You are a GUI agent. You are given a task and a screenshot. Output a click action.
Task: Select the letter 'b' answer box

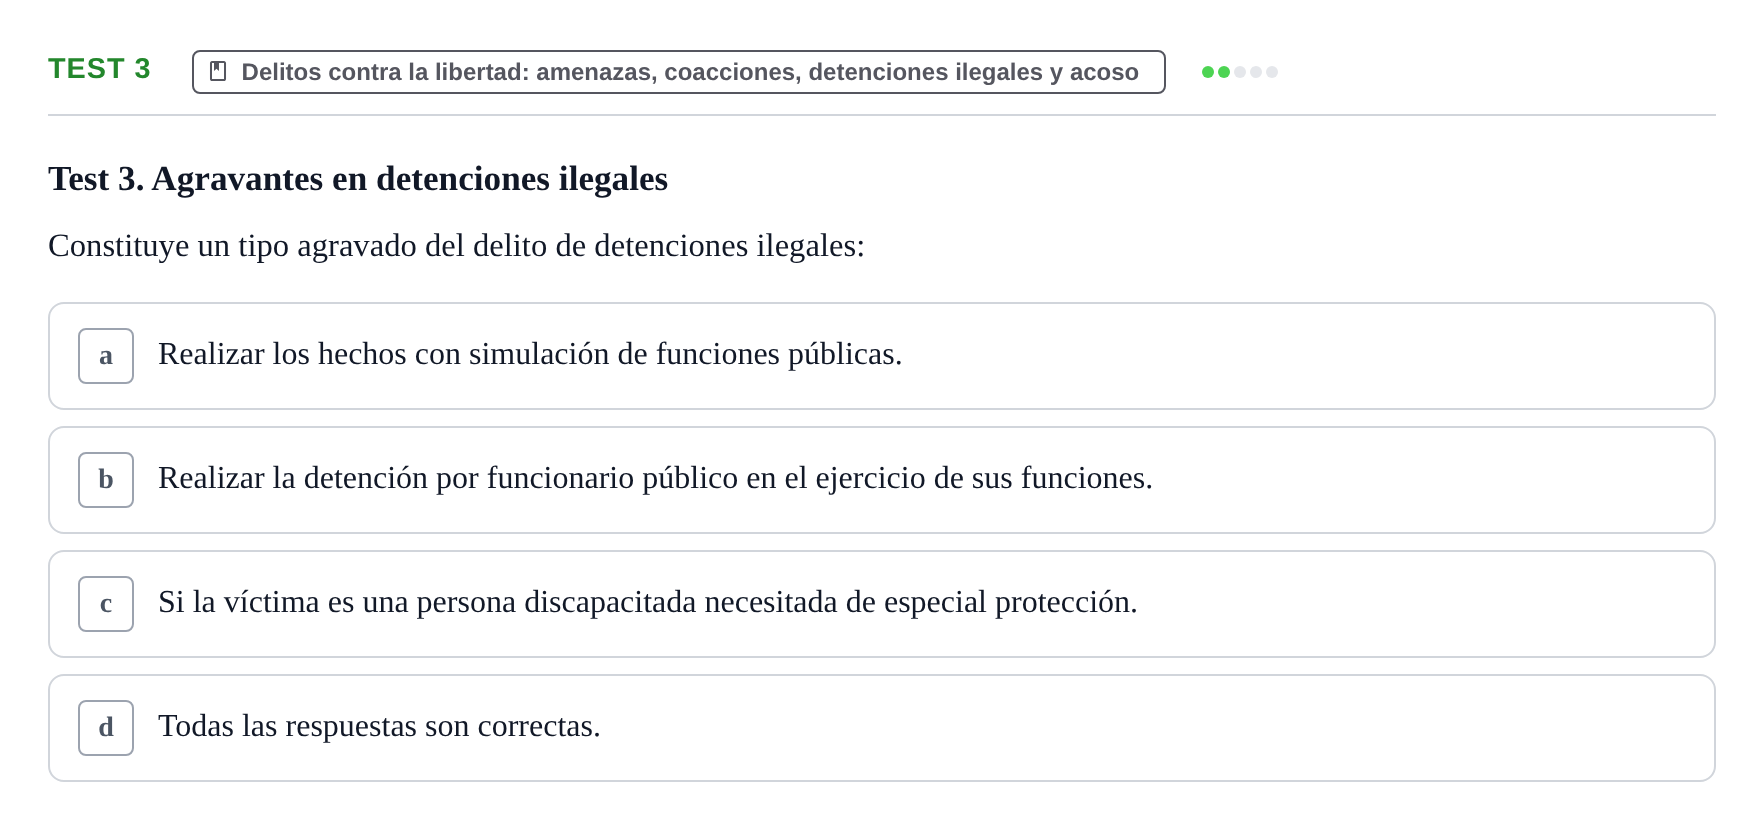coord(106,480)
